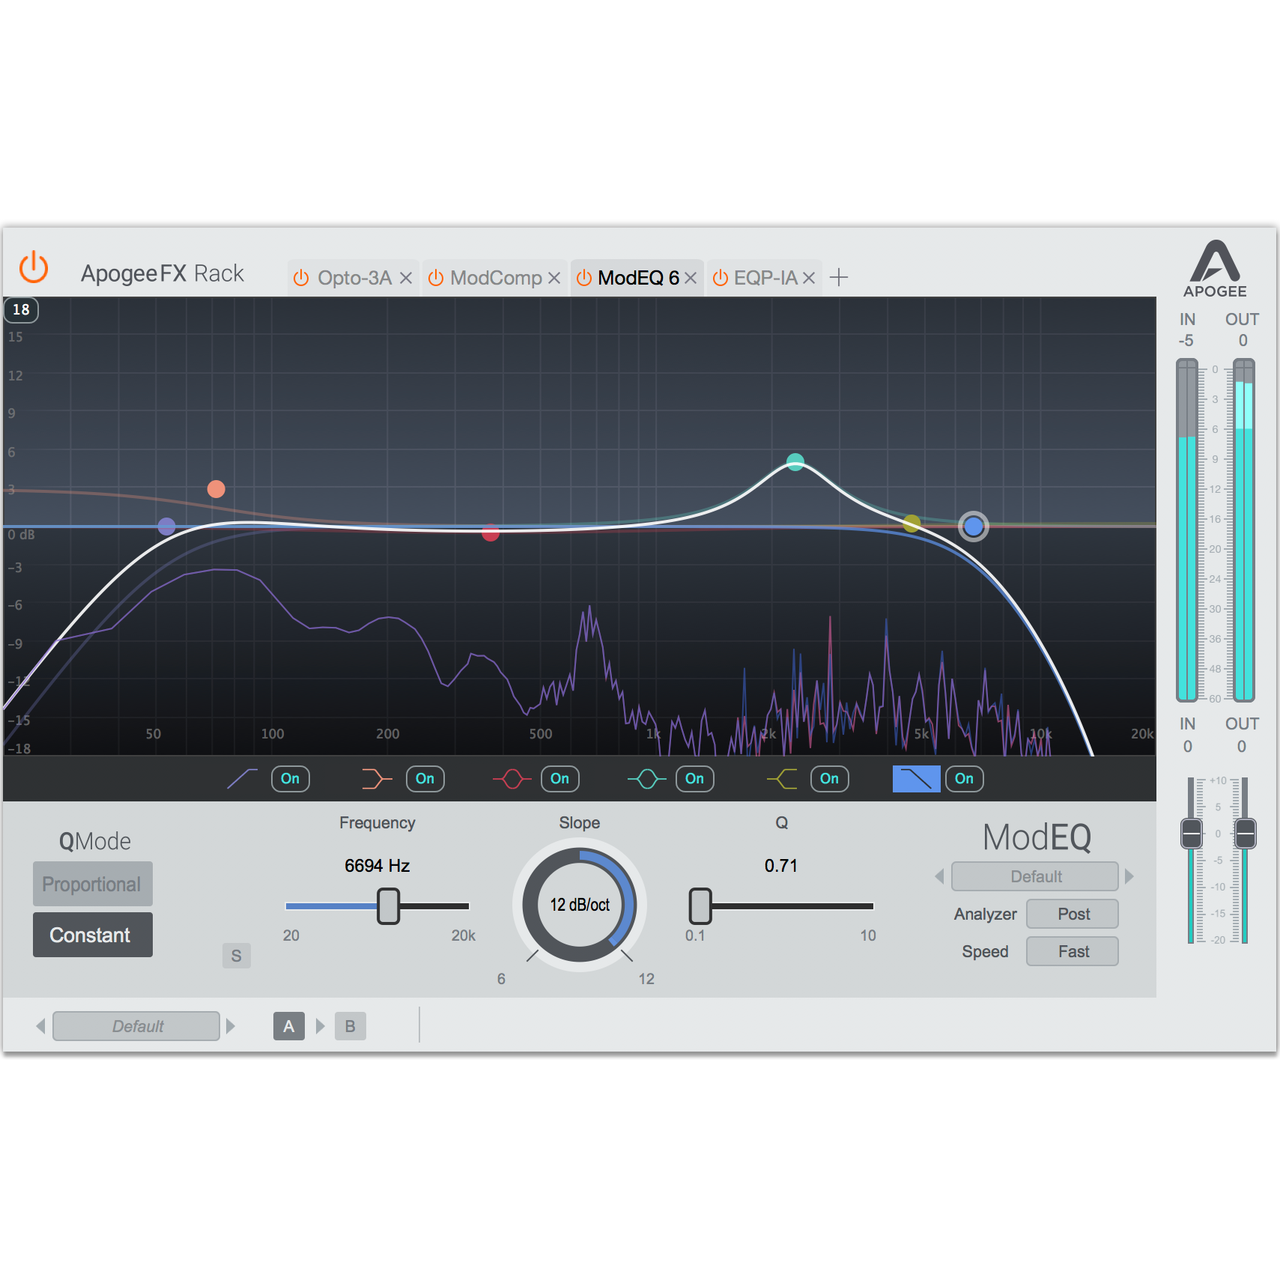Click the previous preset arrow at bottom left
Image resolution: width=1280 pixels, height=1280 pixels.
[40, 1025]
